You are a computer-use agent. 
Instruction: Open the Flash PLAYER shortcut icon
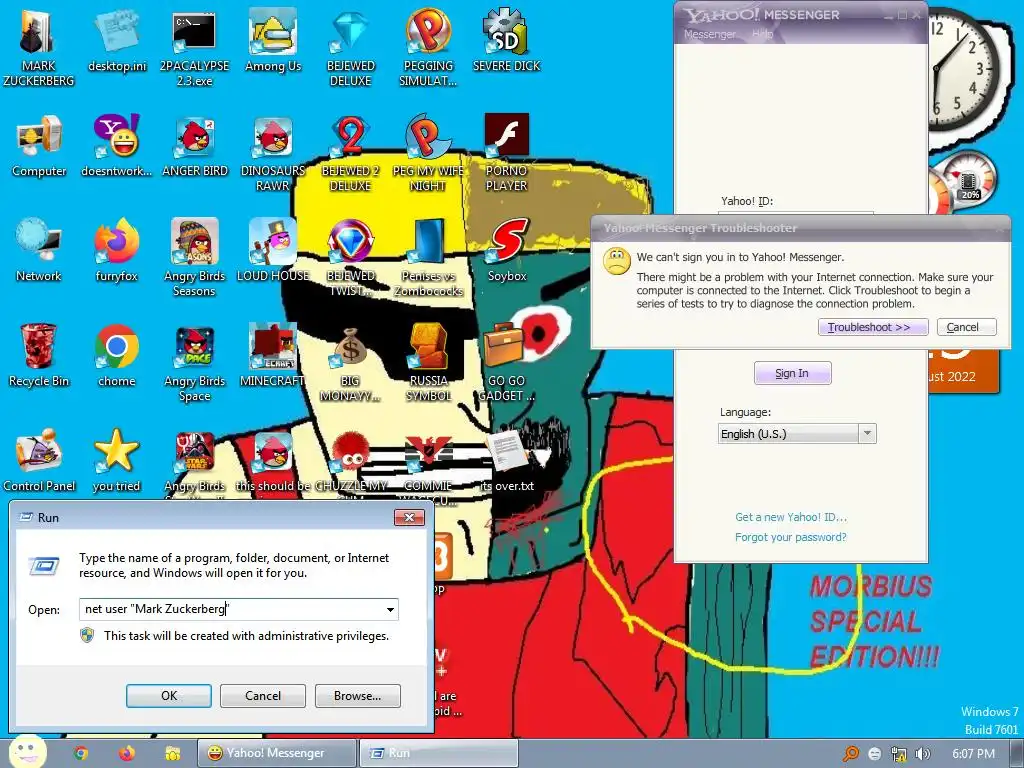[x=506, y=136]
